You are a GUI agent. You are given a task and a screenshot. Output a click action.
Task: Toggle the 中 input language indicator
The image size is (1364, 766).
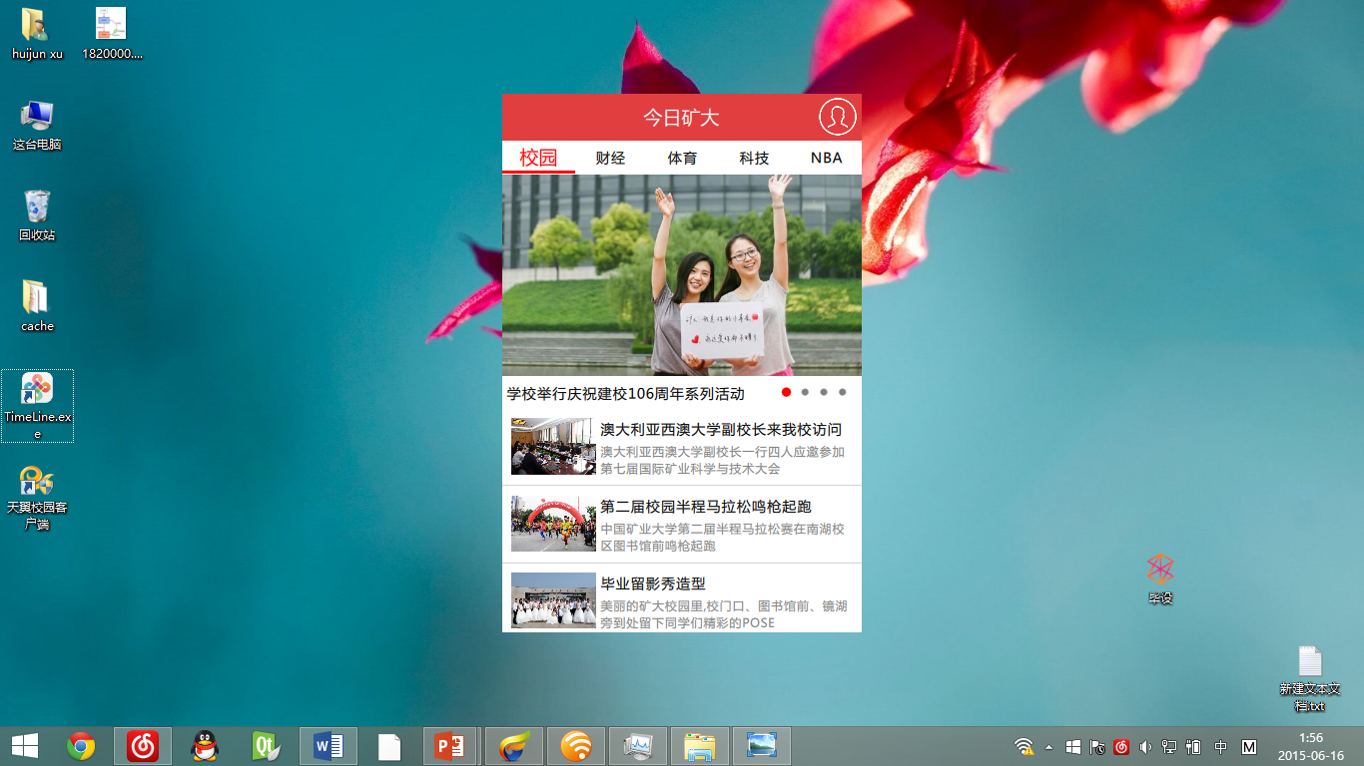pos(1221,747)
